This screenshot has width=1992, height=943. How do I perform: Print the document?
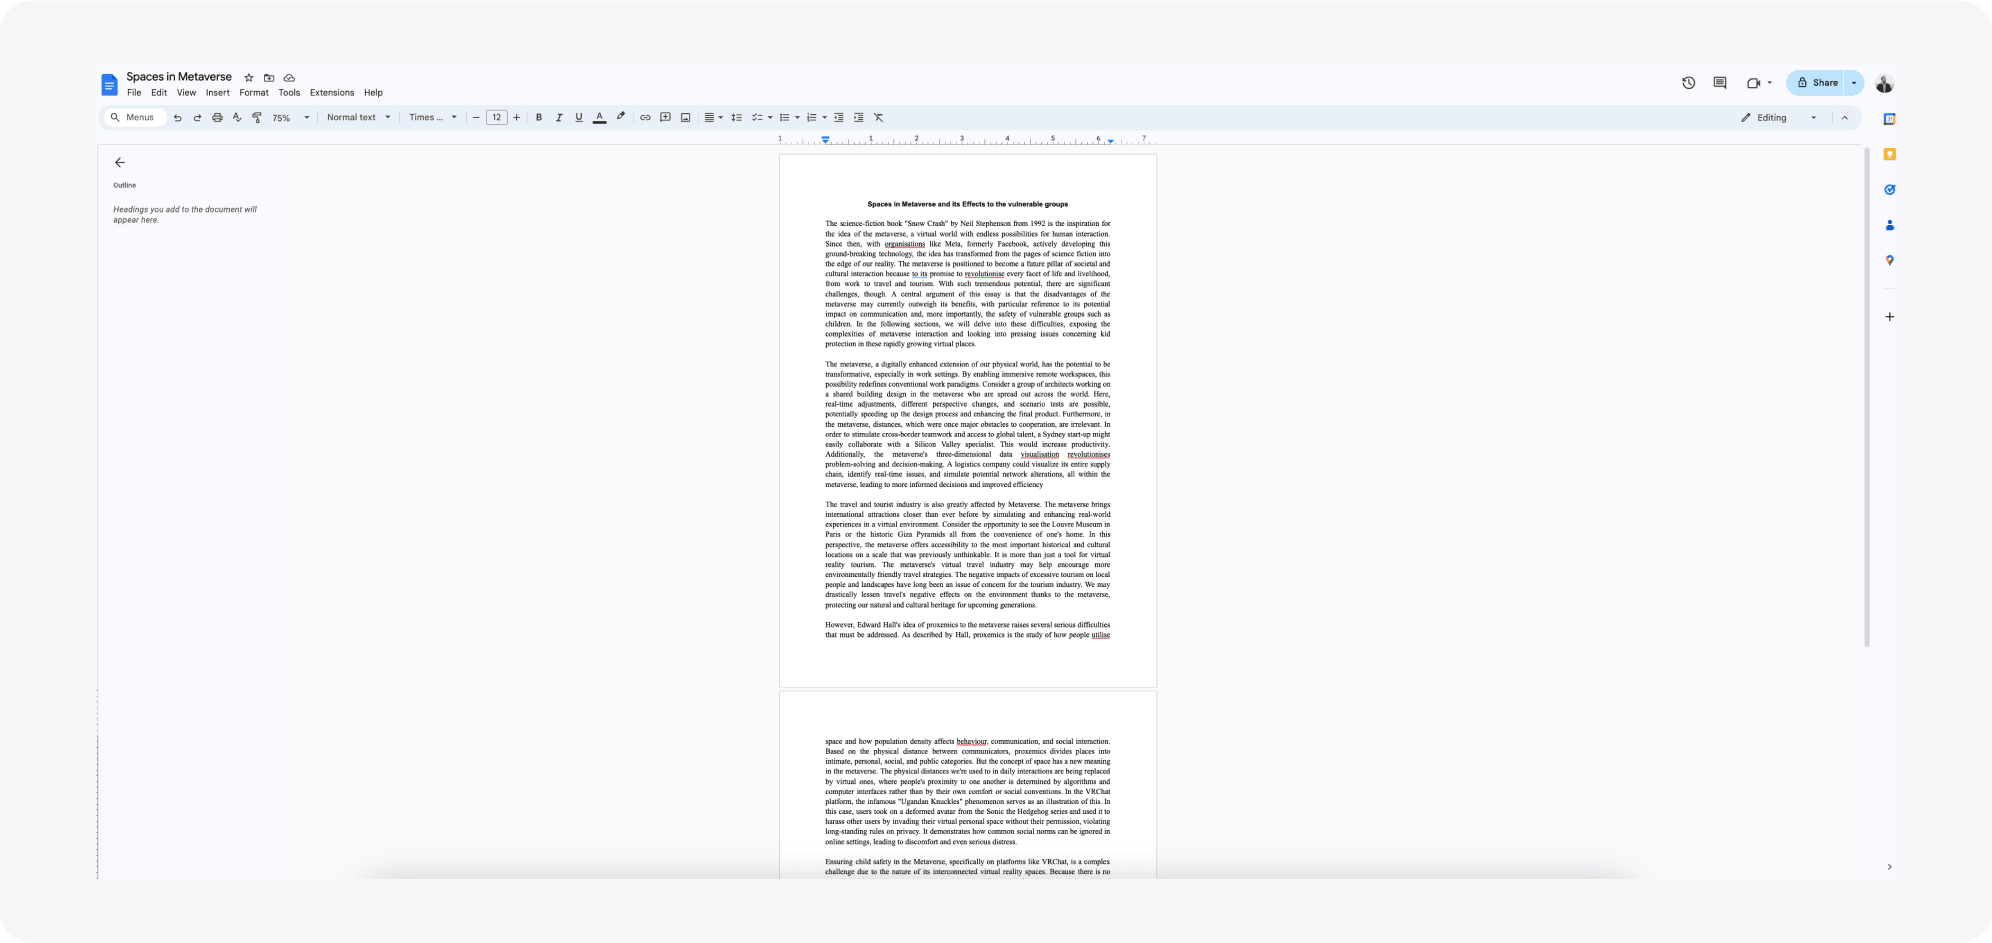coord(217,118)
